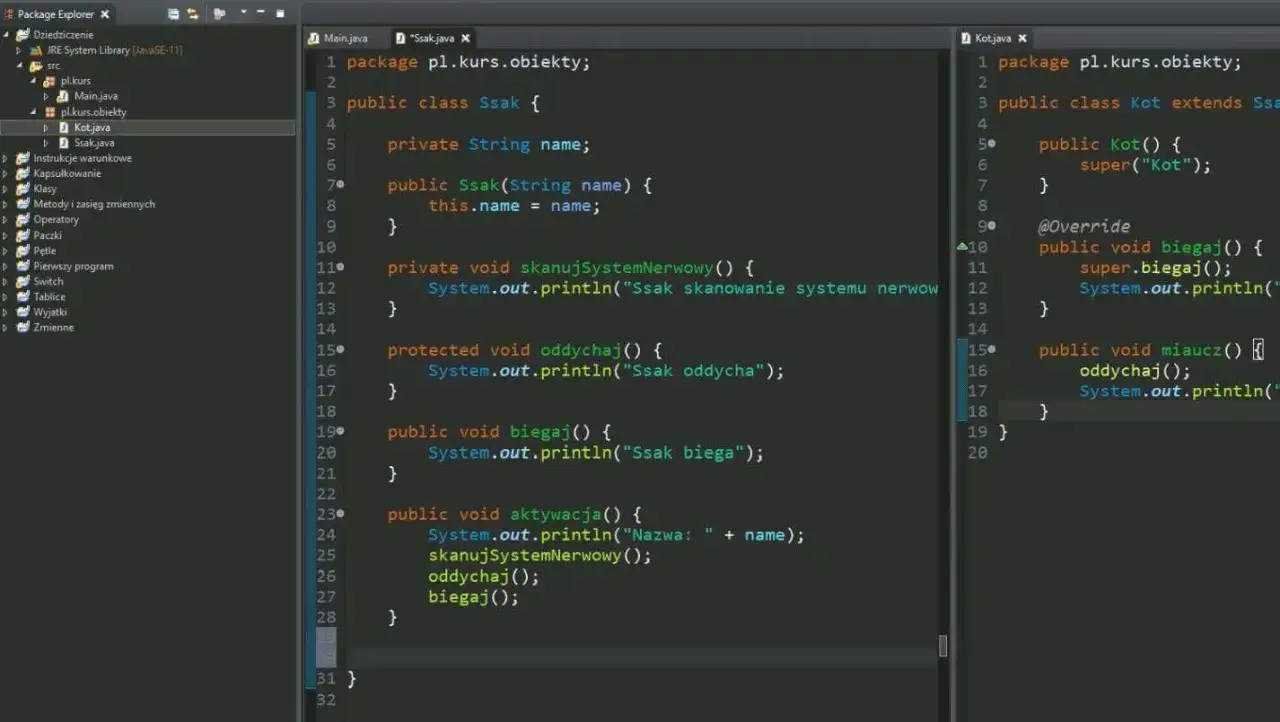Click the override marker on Kot line 10
The height and width of the screenshot is (722, 1280).
[x=962, y=246]
